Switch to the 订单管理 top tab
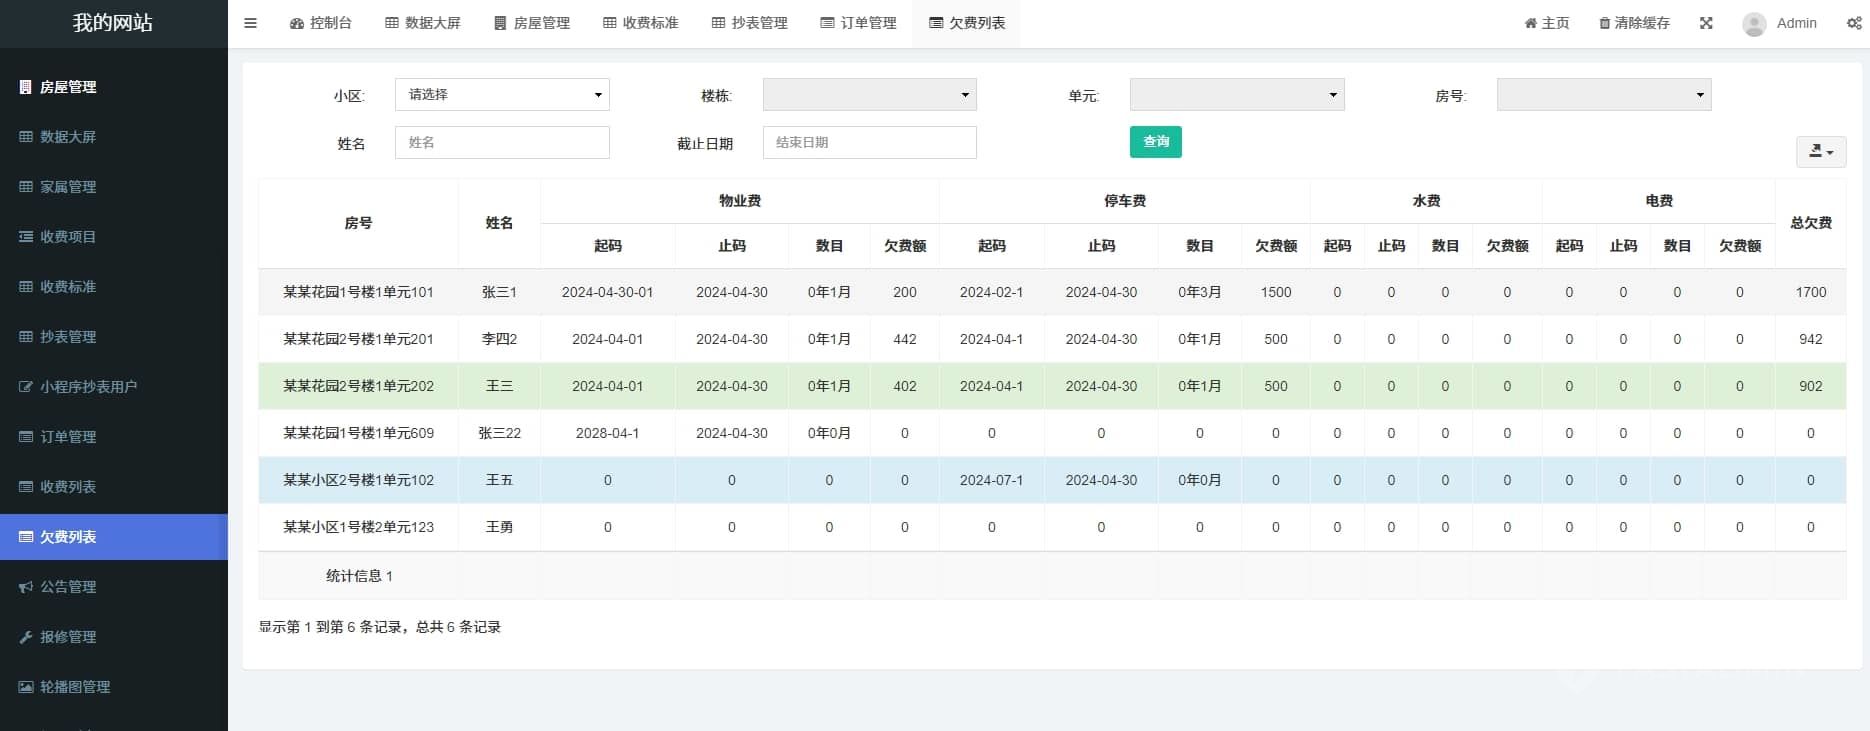 tap(858, 23)
